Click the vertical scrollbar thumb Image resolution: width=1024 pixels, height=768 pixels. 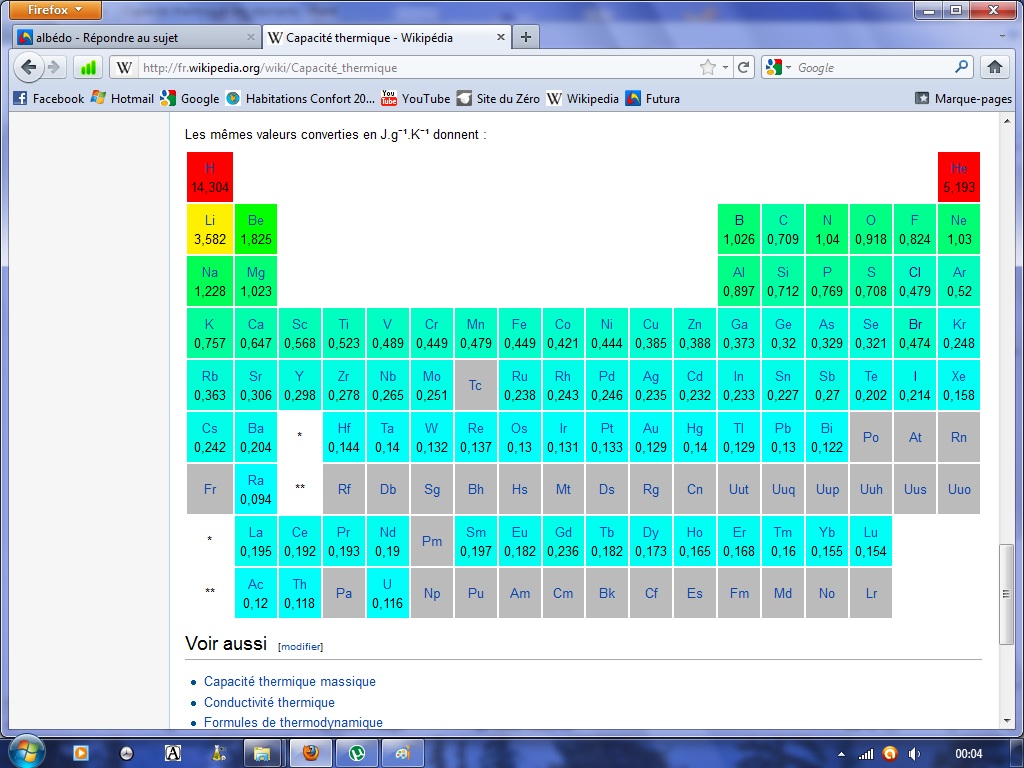point(1006,594)
